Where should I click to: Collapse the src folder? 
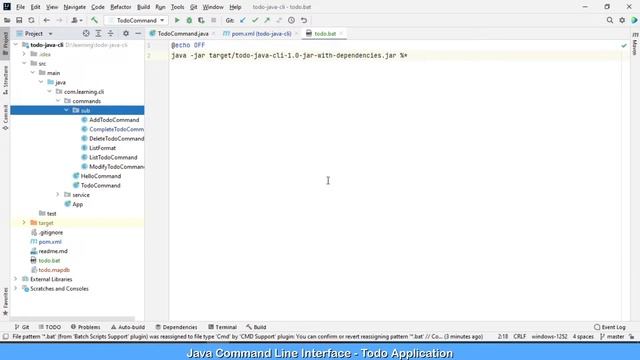[24, 63]
